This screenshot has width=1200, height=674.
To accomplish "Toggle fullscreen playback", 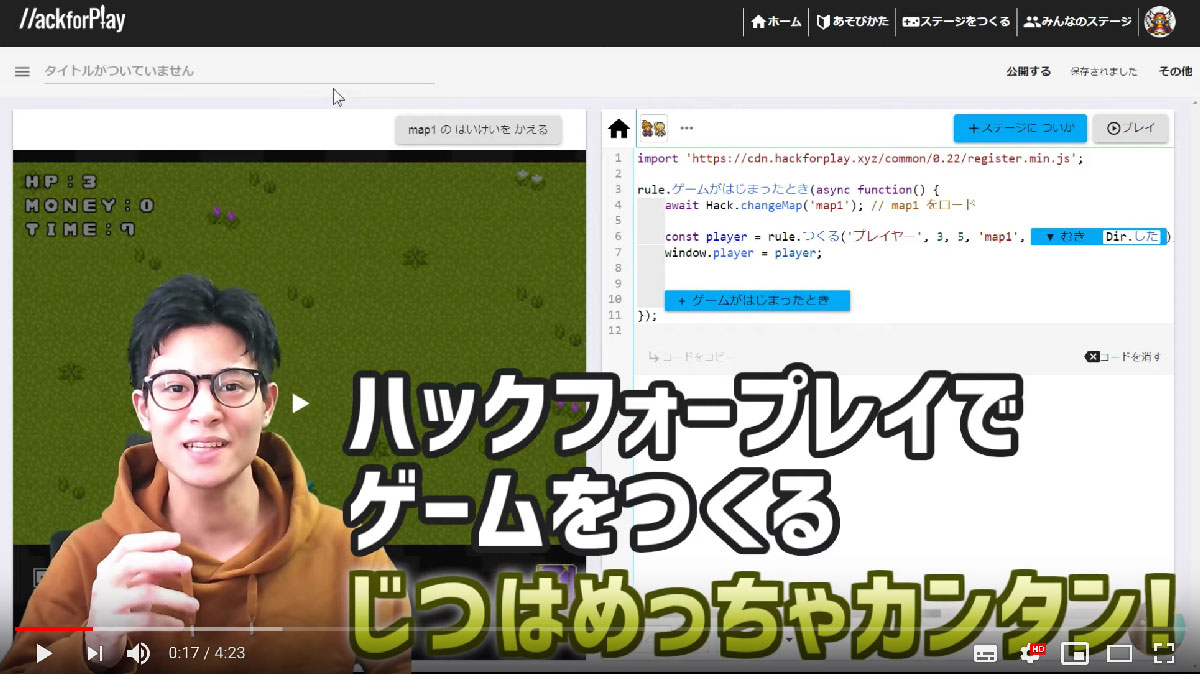I will pyautogui.click(x=1163, y=653).
